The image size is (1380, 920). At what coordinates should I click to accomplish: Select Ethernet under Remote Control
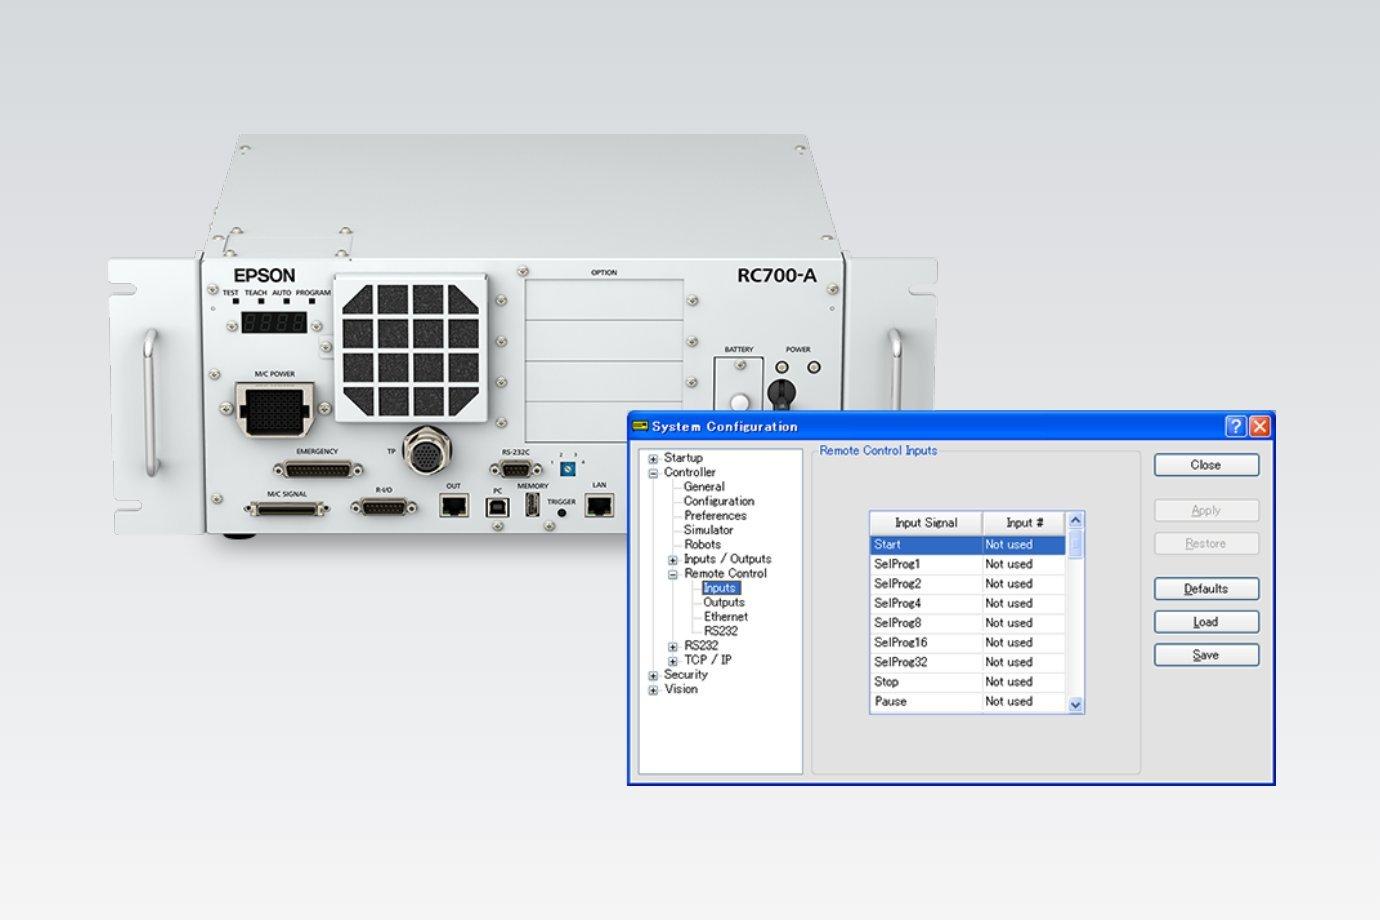click(726, 617)
